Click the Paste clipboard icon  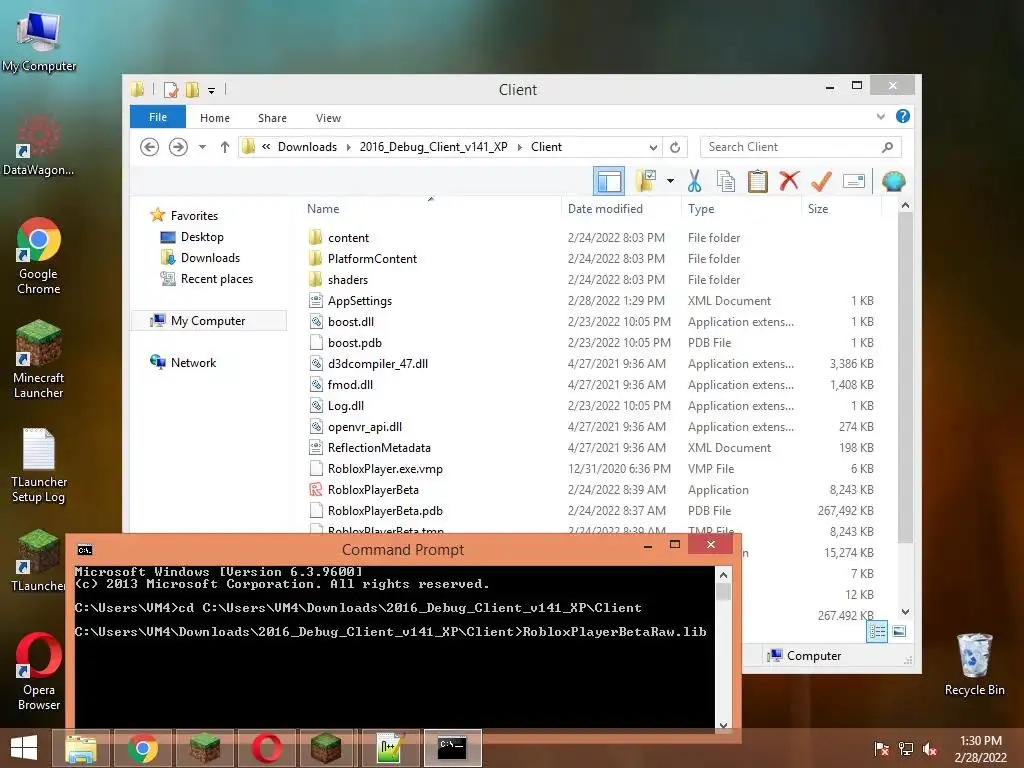click(758, 182)
